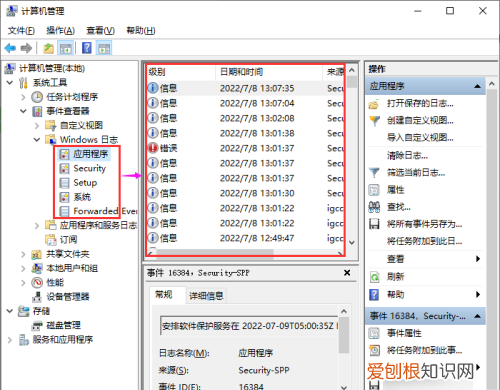
Task: Click 导入自定义视图... action
Action: (x=420, y=138)
